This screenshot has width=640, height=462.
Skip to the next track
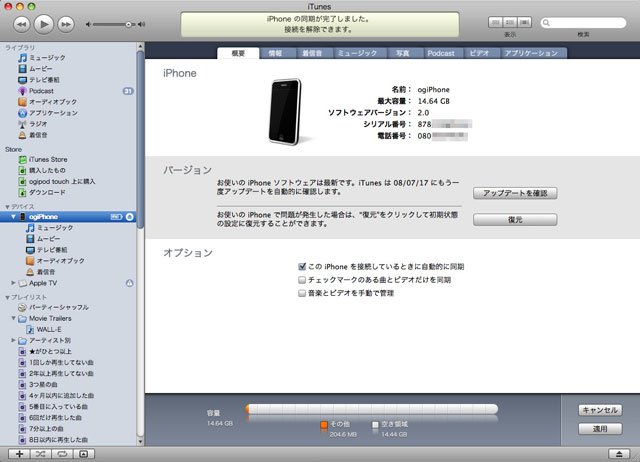pos(66,24)
